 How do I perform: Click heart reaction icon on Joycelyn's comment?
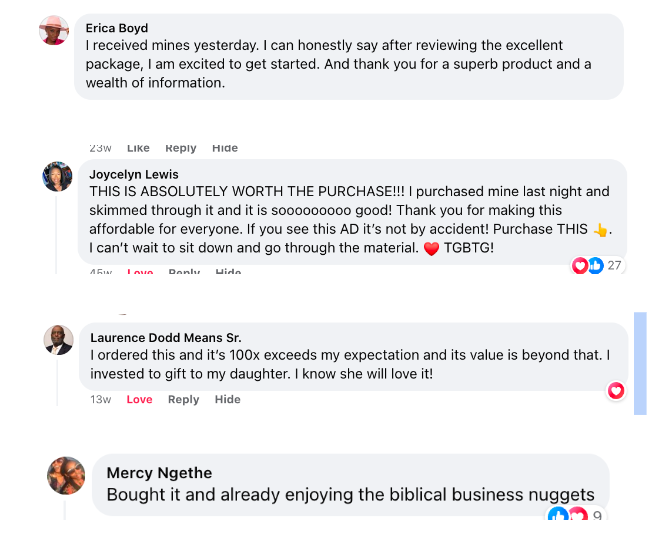pyautogui.click(x=580, y=265)
